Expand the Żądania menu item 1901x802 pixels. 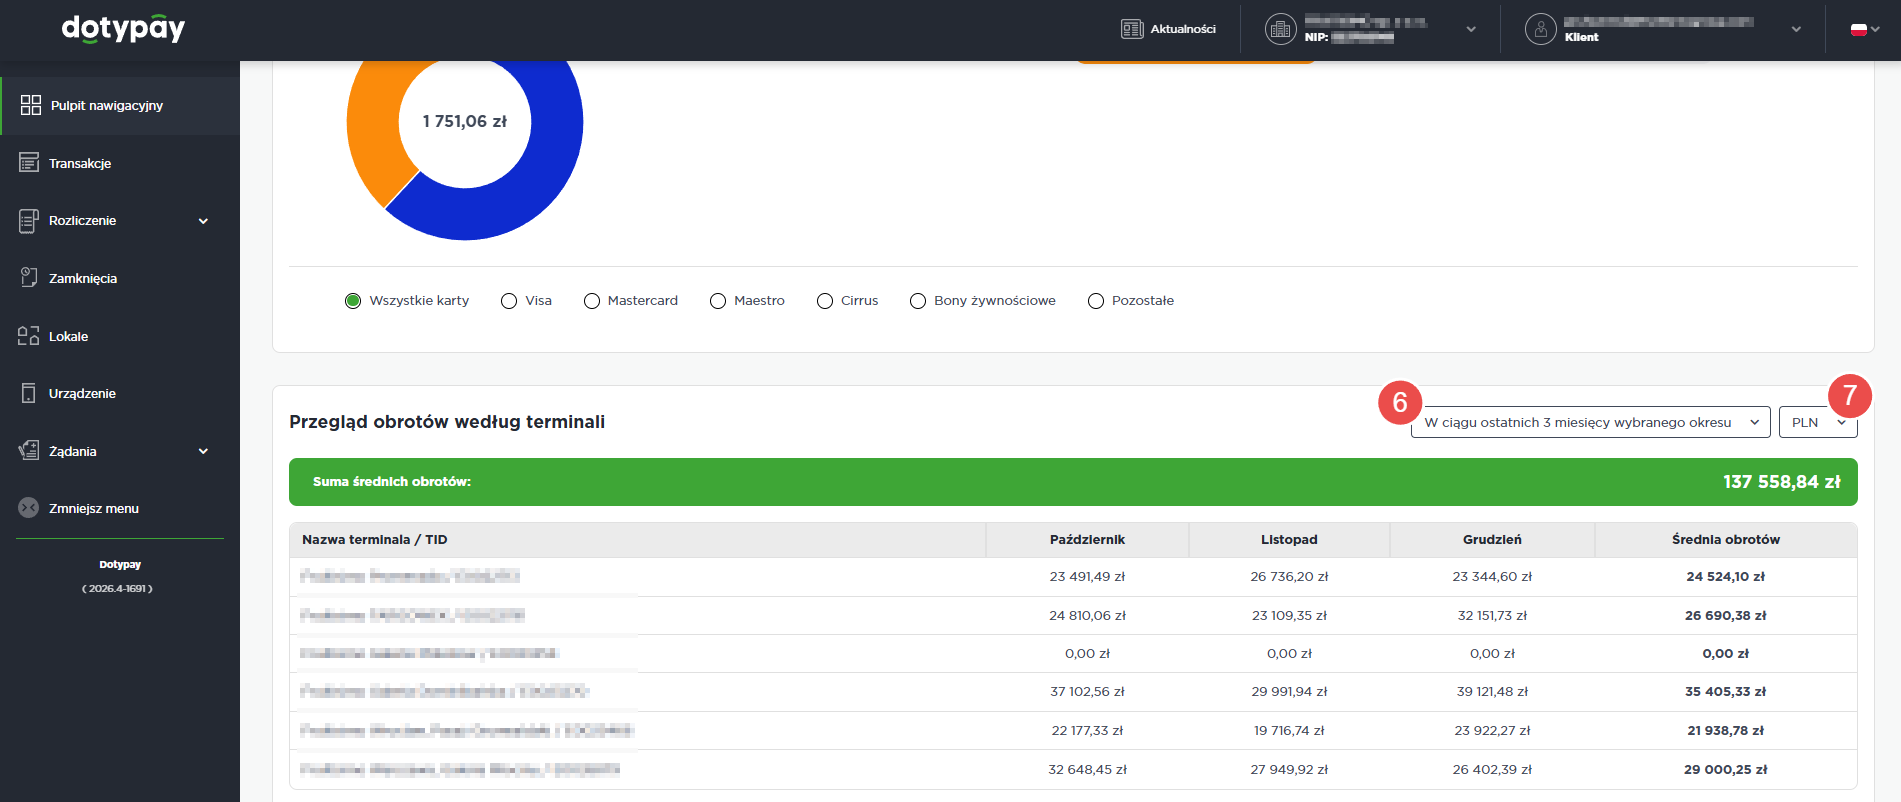pyautogui.click(x=203, y=451)
